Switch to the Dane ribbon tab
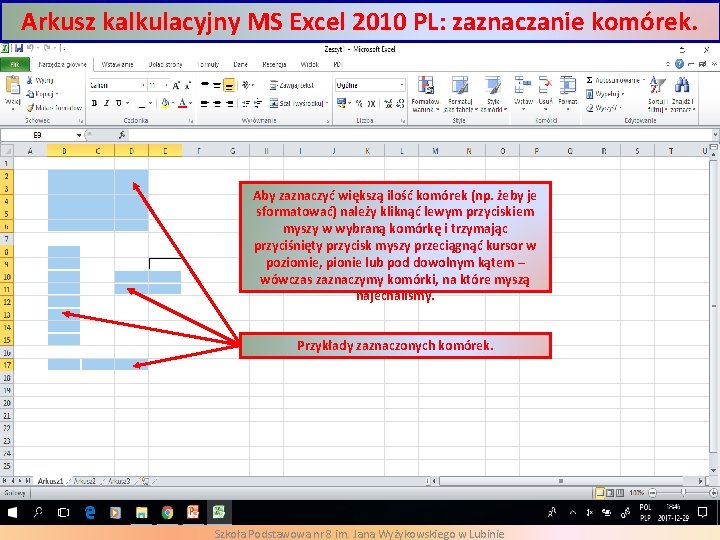 (x=241, y=64)
